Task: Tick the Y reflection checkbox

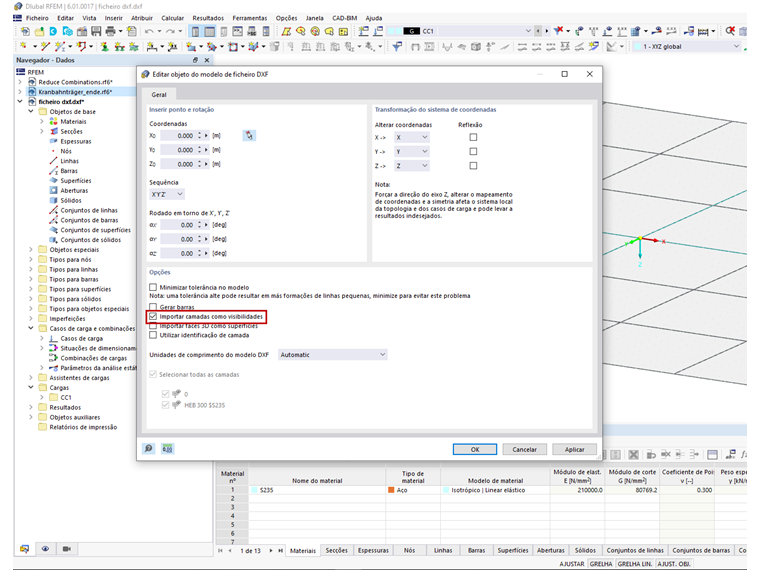Action: tap(473, 151)
